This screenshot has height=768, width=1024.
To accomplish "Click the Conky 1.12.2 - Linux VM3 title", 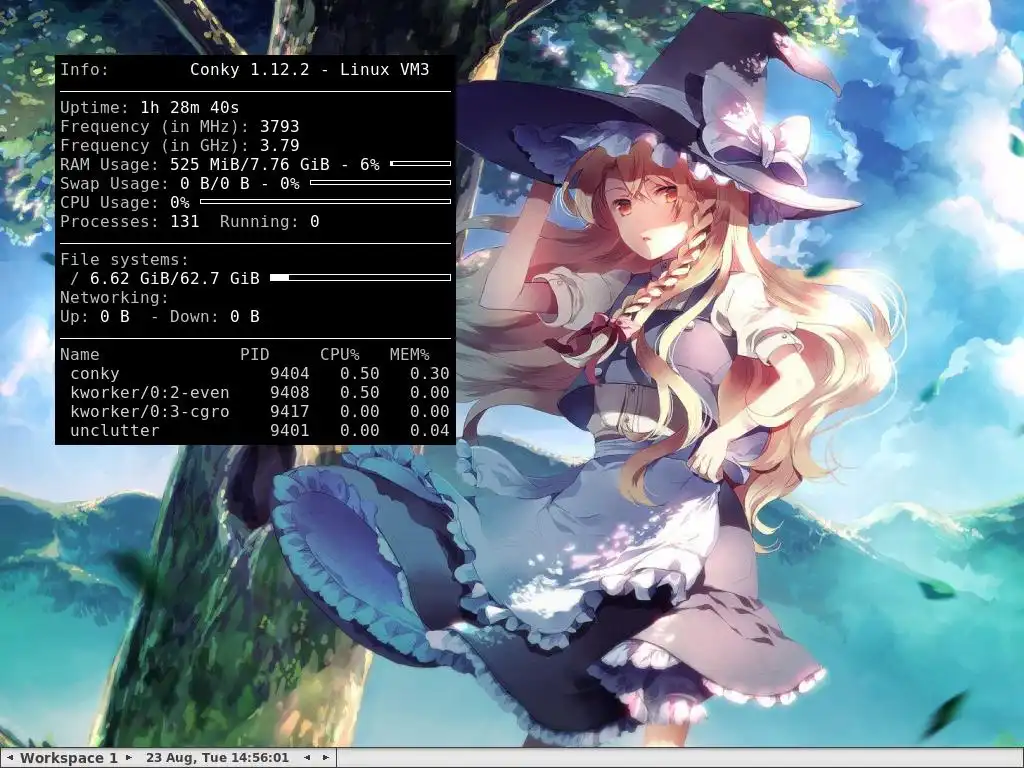I will pyautogui.click(x=310, y=69).
